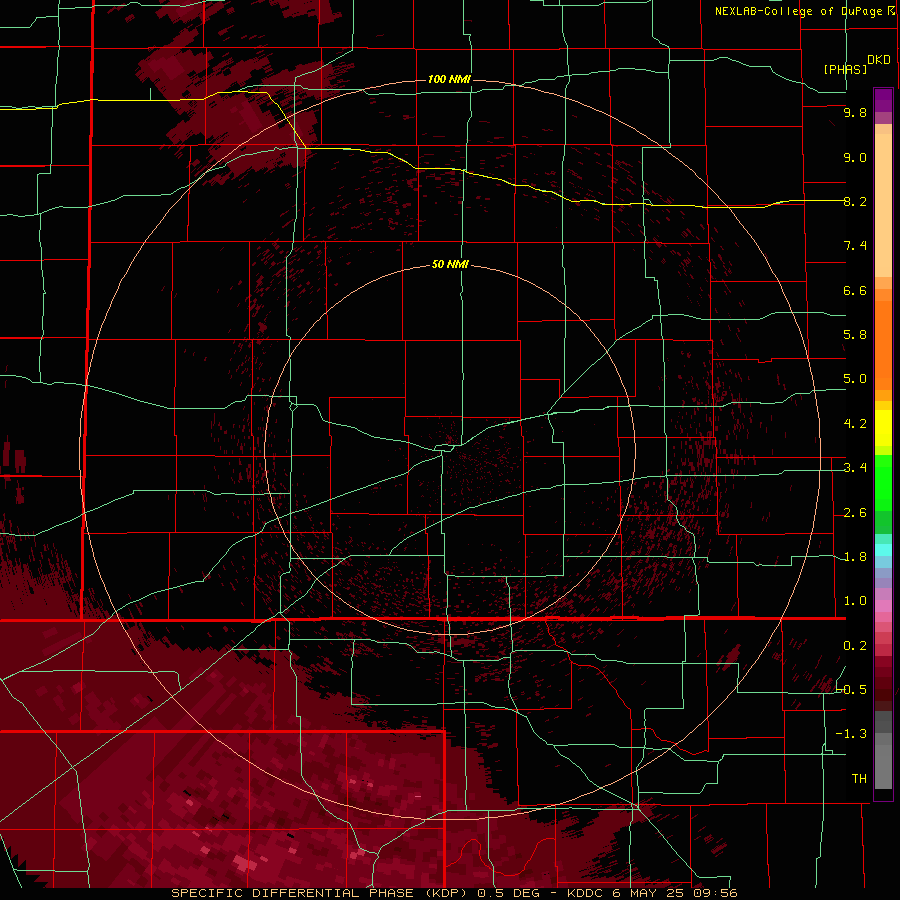Click the 7.4 scale value
Image resolution: width=900 pixels, height=900 pixels.
(x=855, y=246)
